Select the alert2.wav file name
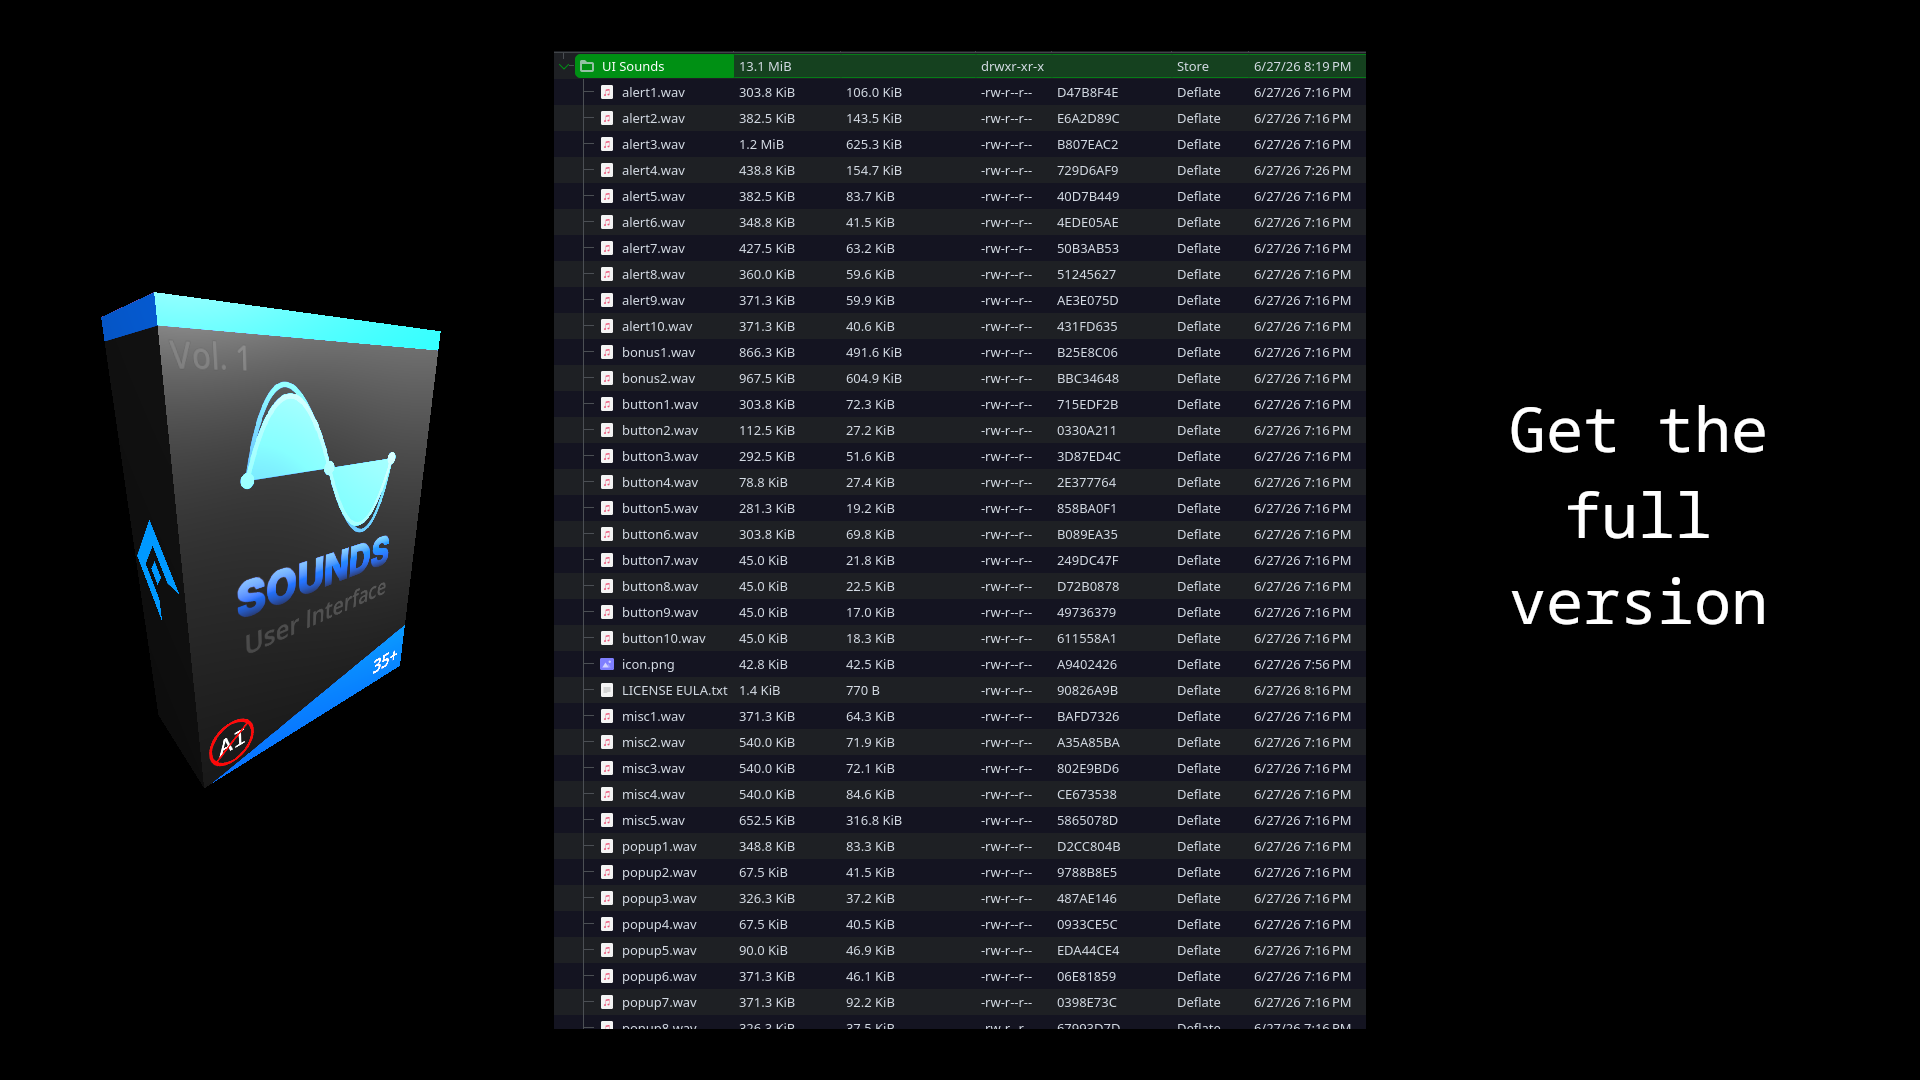 653,118
